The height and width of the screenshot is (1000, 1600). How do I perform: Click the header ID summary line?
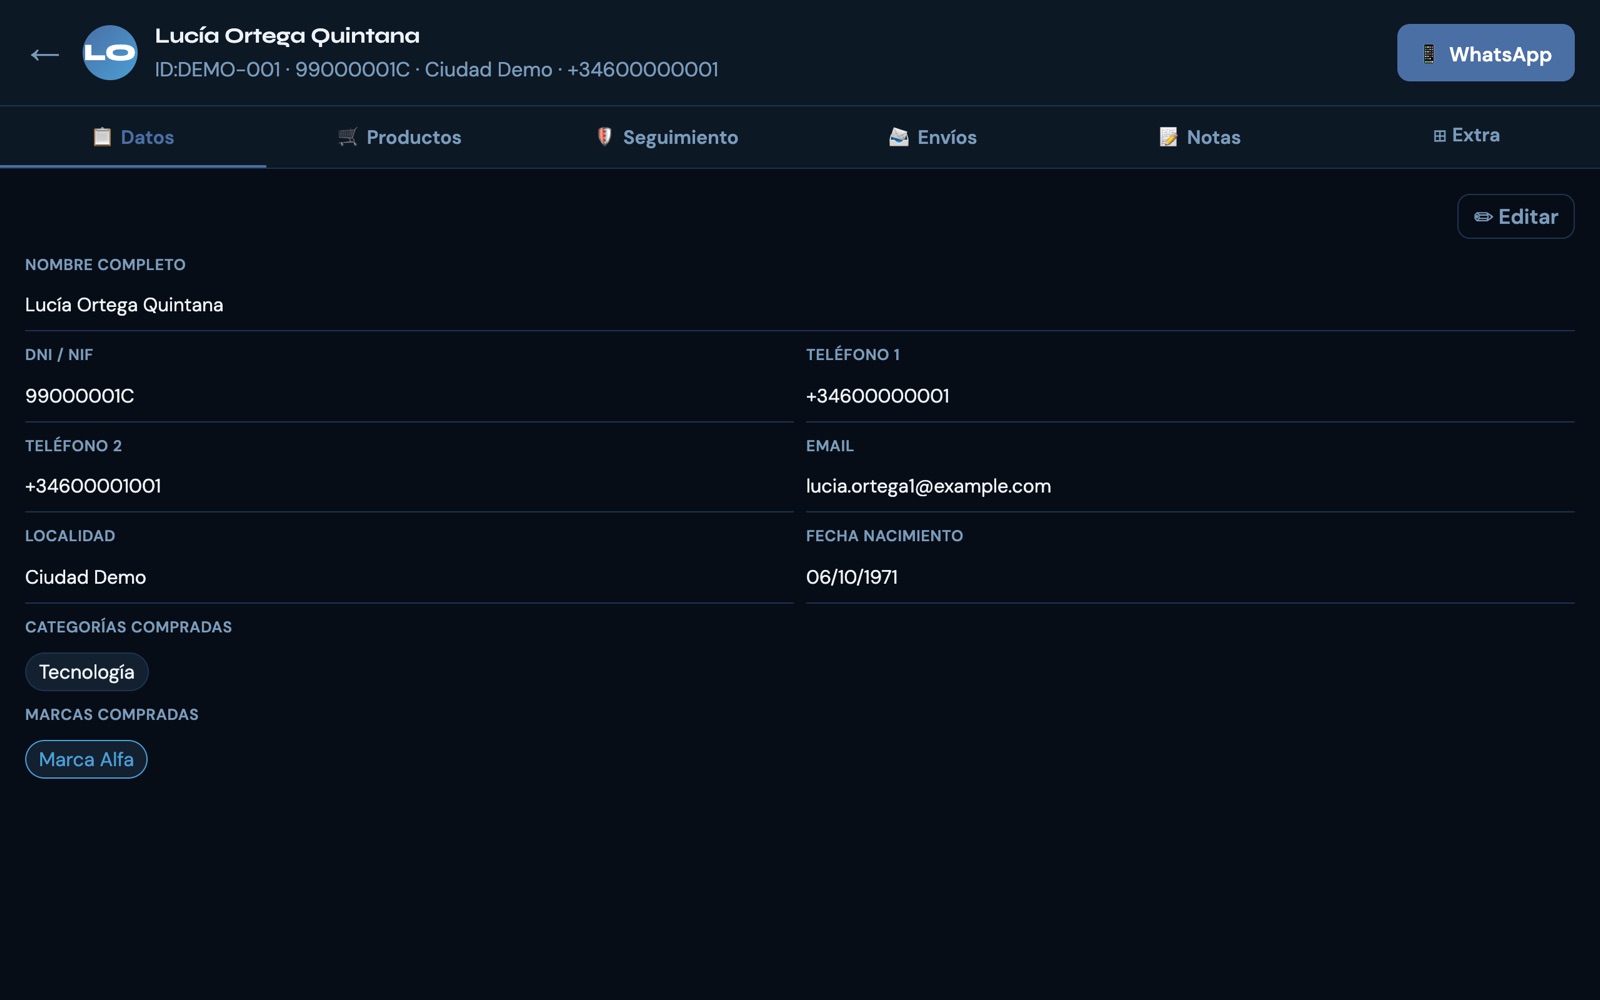(x=436, y=70)
